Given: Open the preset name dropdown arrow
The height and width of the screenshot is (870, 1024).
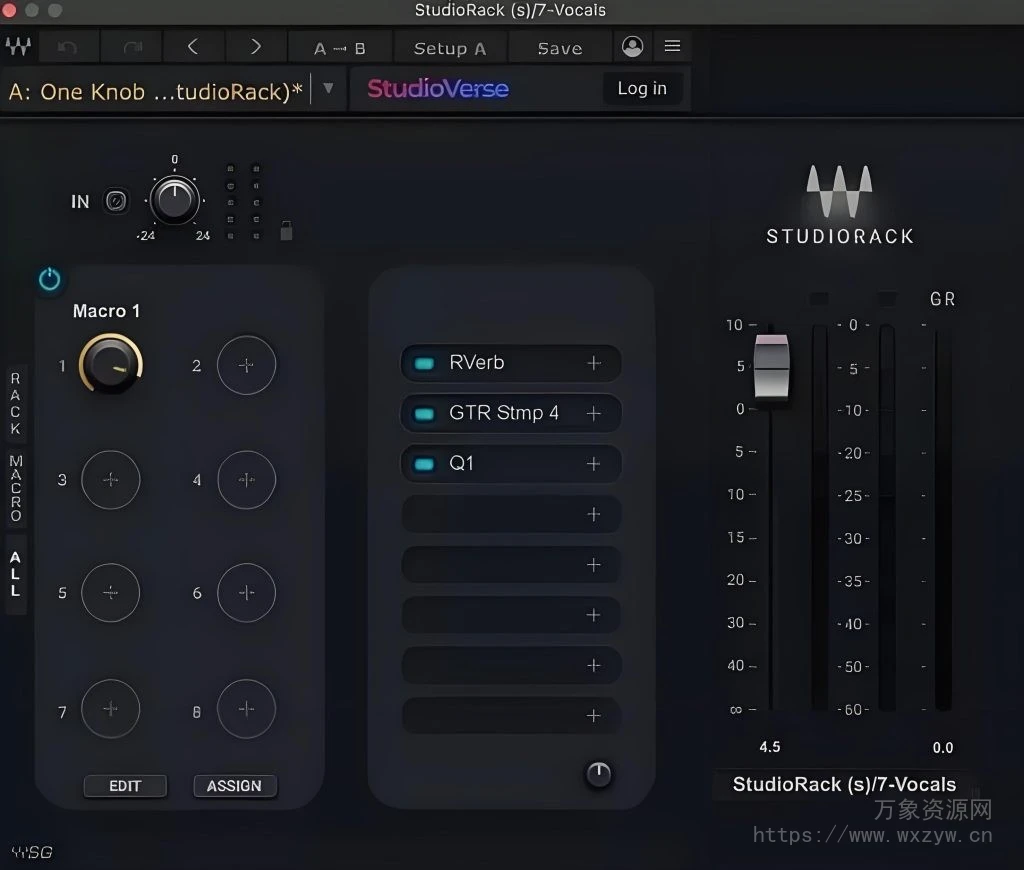Looking at the screenshot, I should [x=328, y=88].
